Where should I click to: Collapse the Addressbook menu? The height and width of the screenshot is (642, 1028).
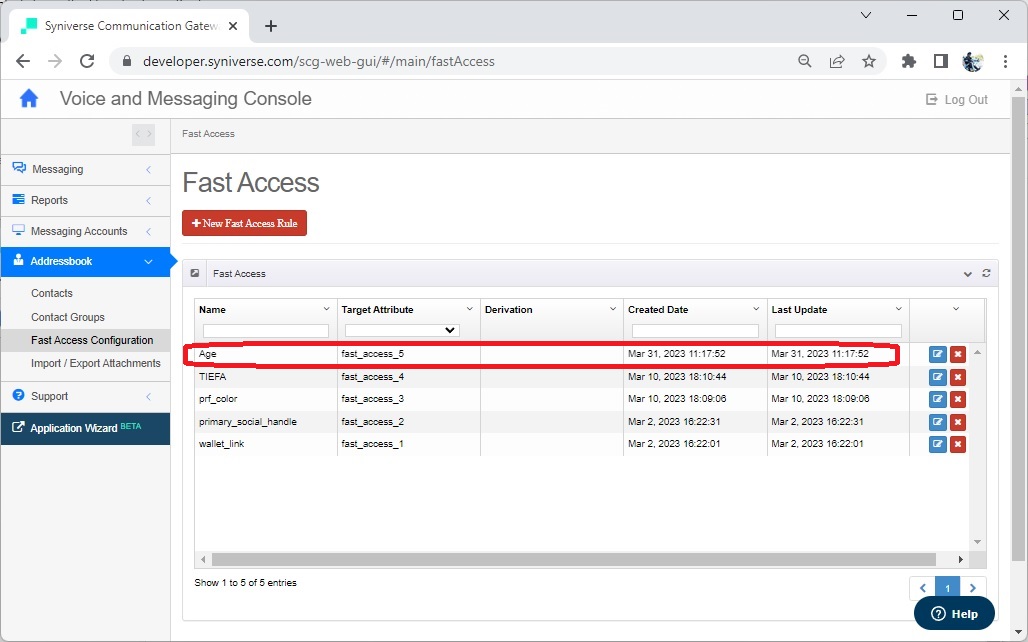click(85, 261)
